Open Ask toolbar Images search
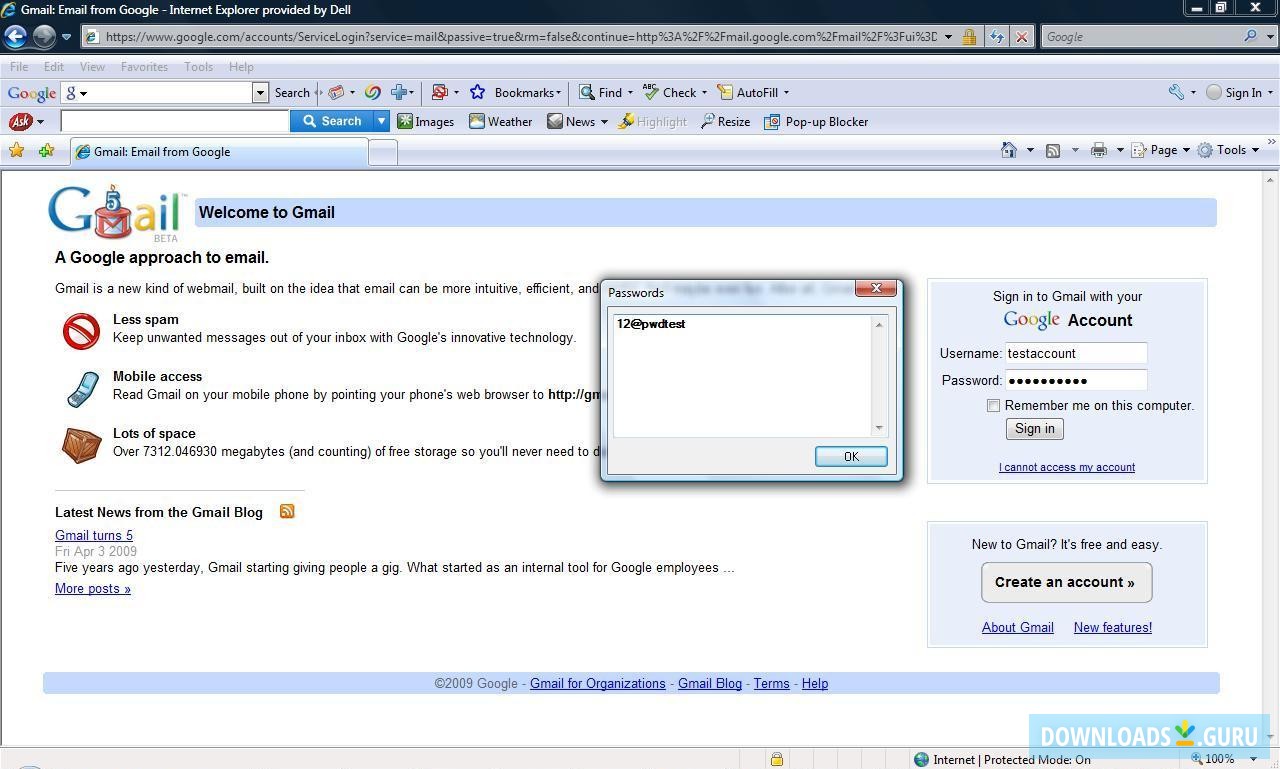The height and width of the screenshot is (769, 1280). click(x=426, y=122)
